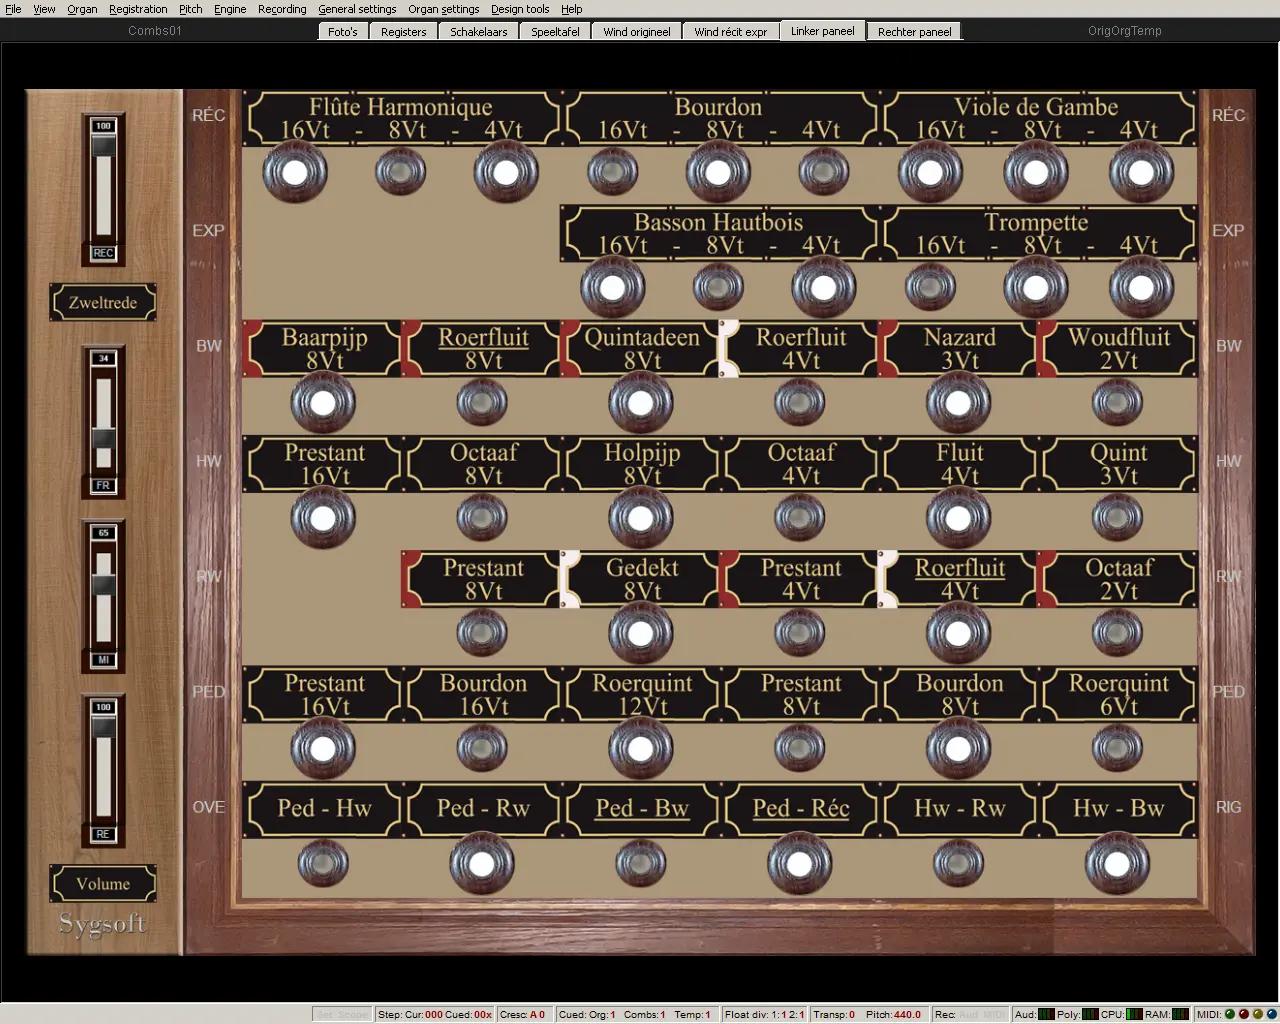This screenshot has height=1024, width=1280.
Task: Click the Volume label button
Action: point(103,884)
